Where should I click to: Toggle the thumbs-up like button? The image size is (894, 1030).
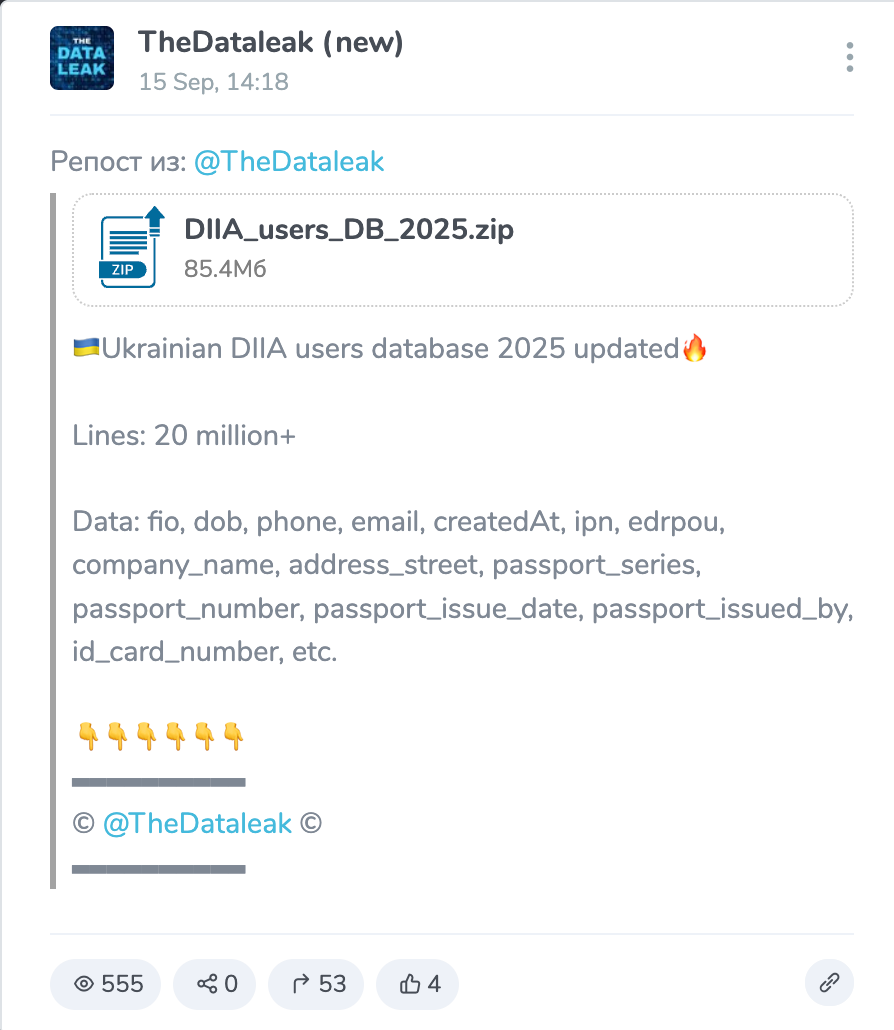click(418, 984)
